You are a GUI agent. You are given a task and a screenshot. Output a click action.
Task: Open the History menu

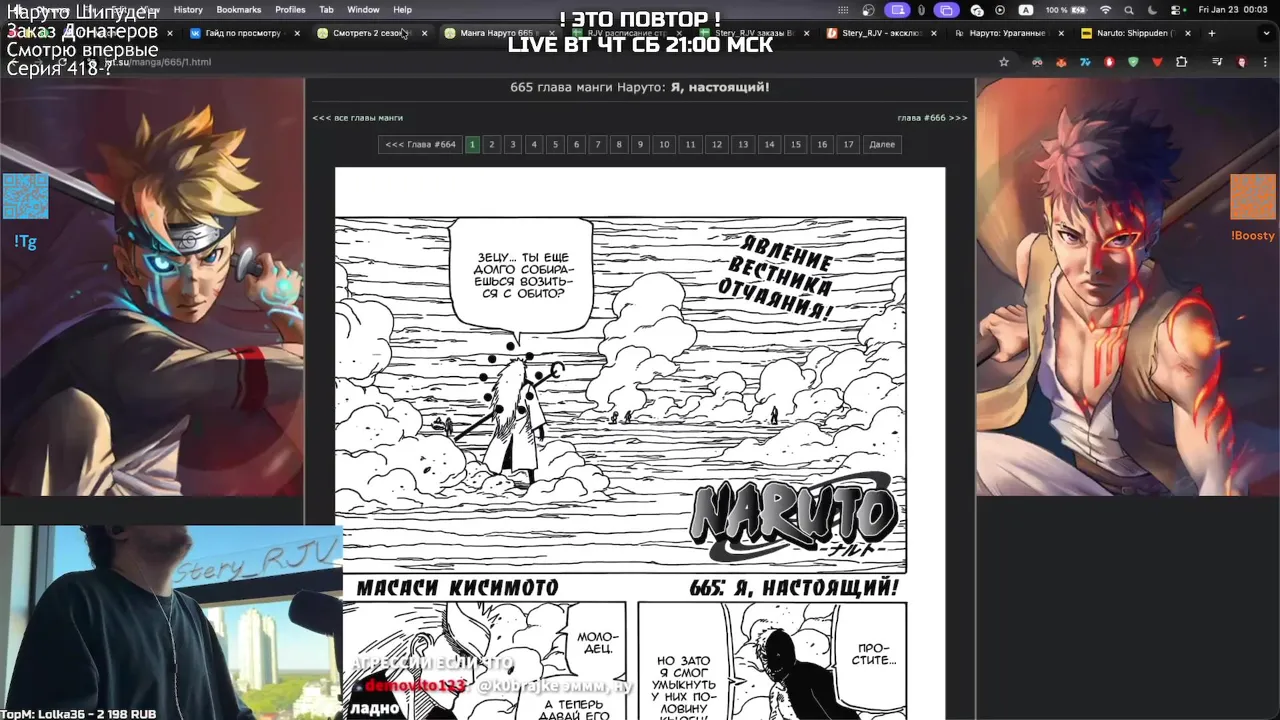[188, 10]
